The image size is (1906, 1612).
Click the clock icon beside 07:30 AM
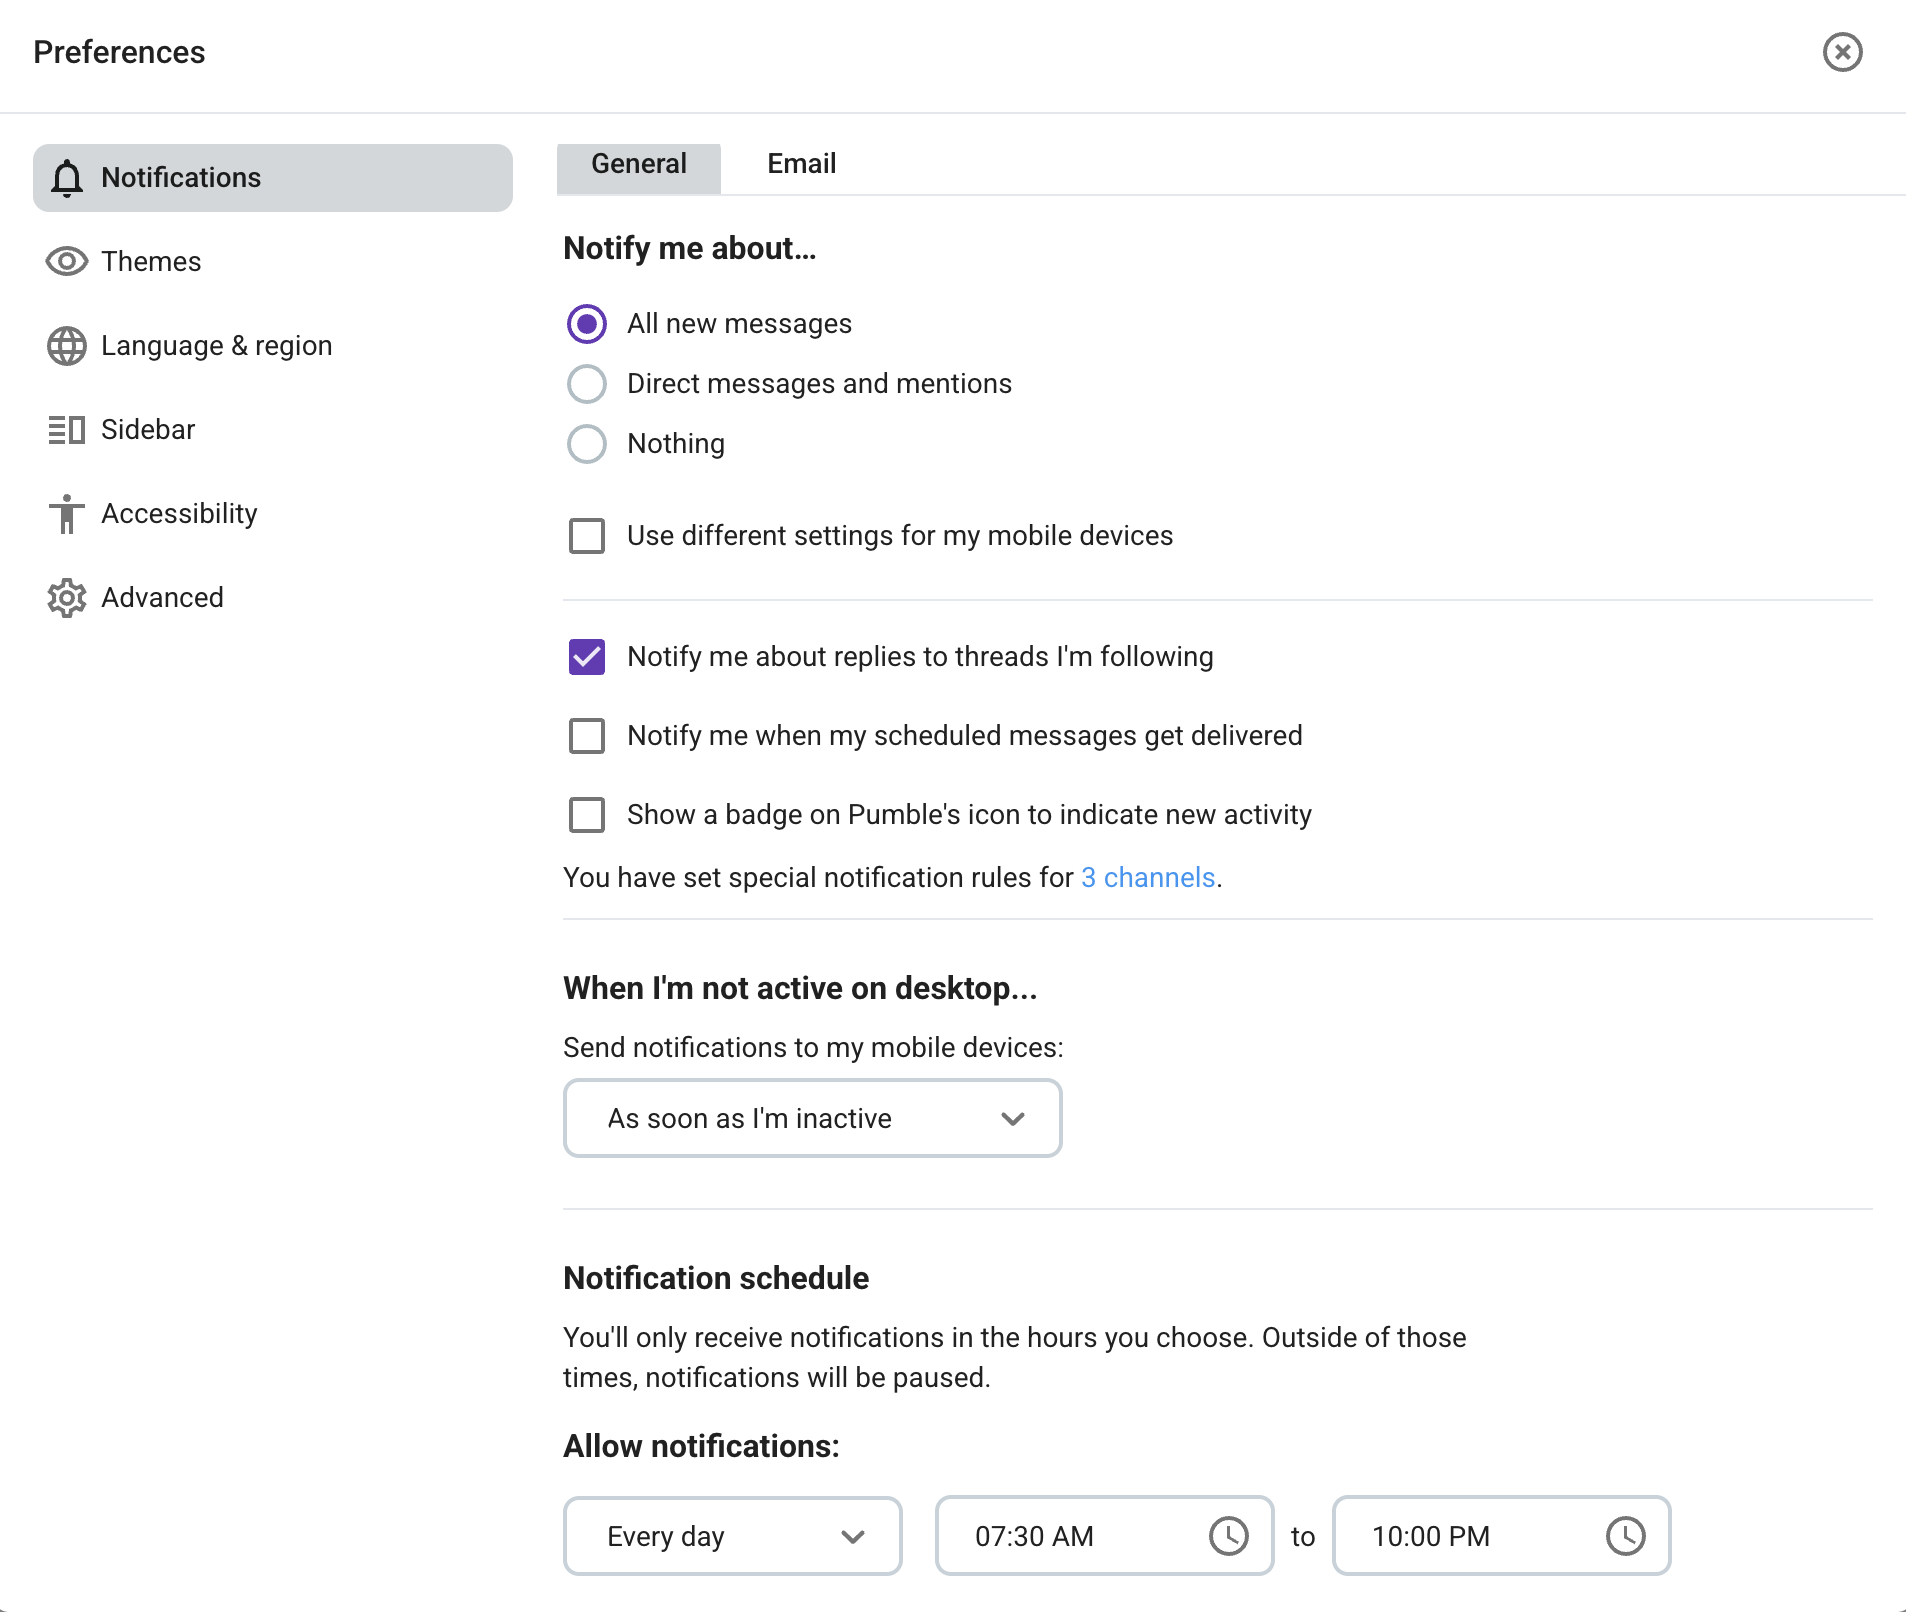click(x=1229, y=1536)
